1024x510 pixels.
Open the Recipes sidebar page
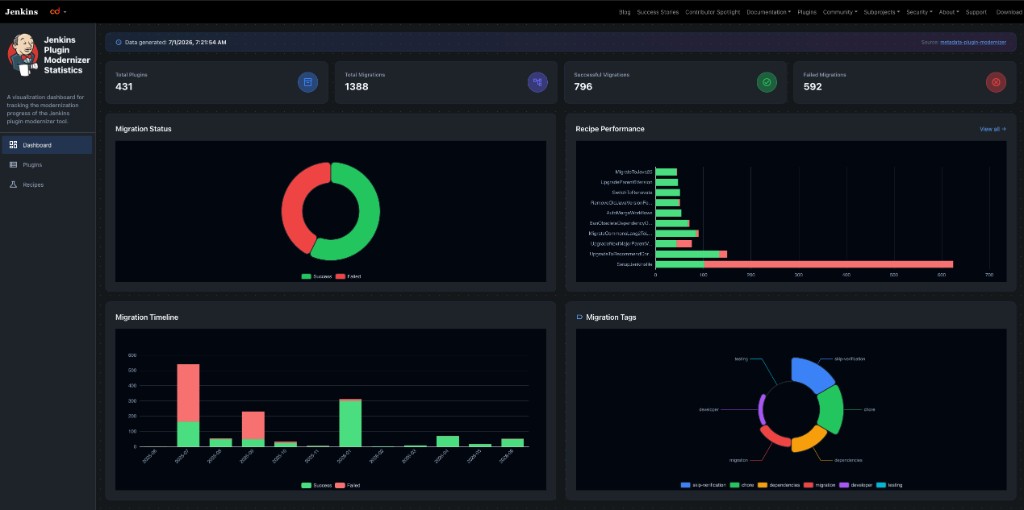[x=47, y=185]
